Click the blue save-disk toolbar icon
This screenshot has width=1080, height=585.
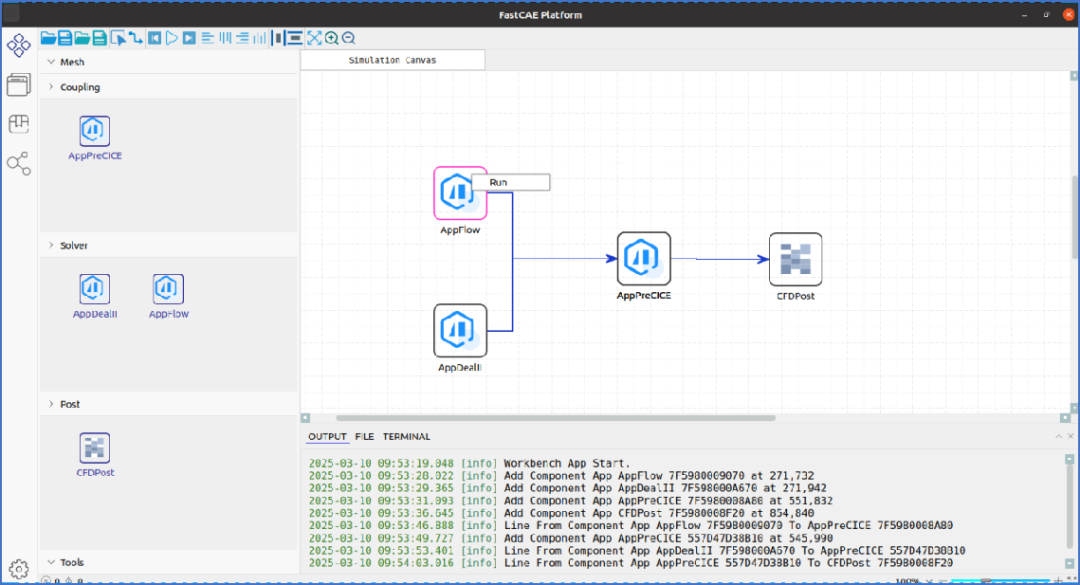click(65, 38)
